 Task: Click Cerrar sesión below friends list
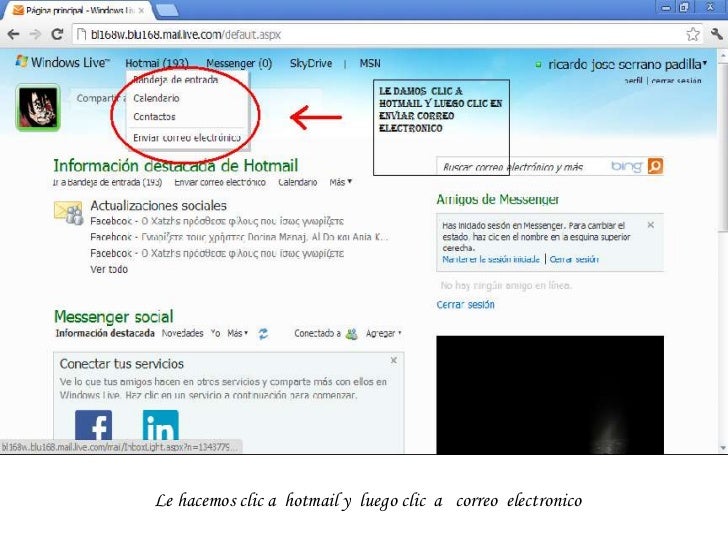465,305
